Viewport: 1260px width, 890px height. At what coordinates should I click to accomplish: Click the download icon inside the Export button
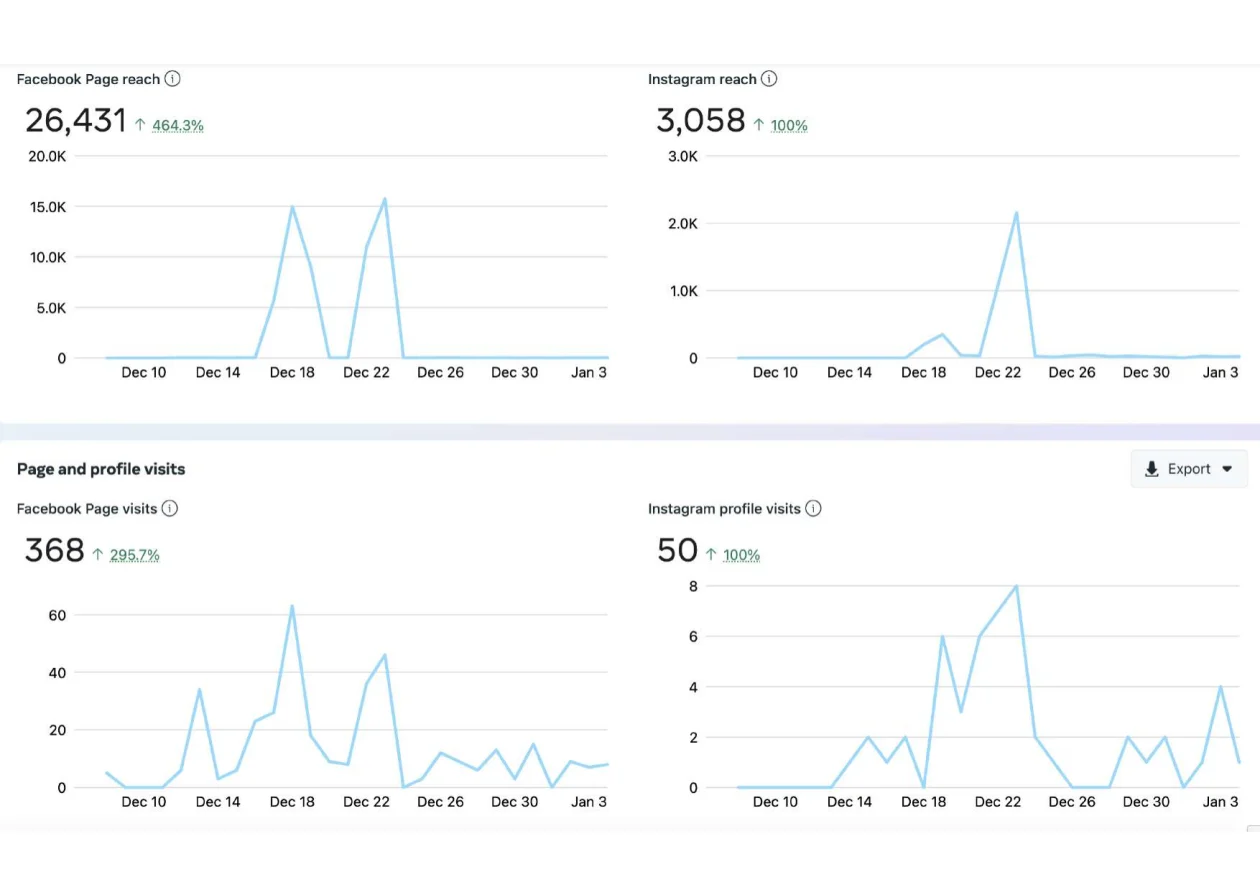click(1152, 468)
